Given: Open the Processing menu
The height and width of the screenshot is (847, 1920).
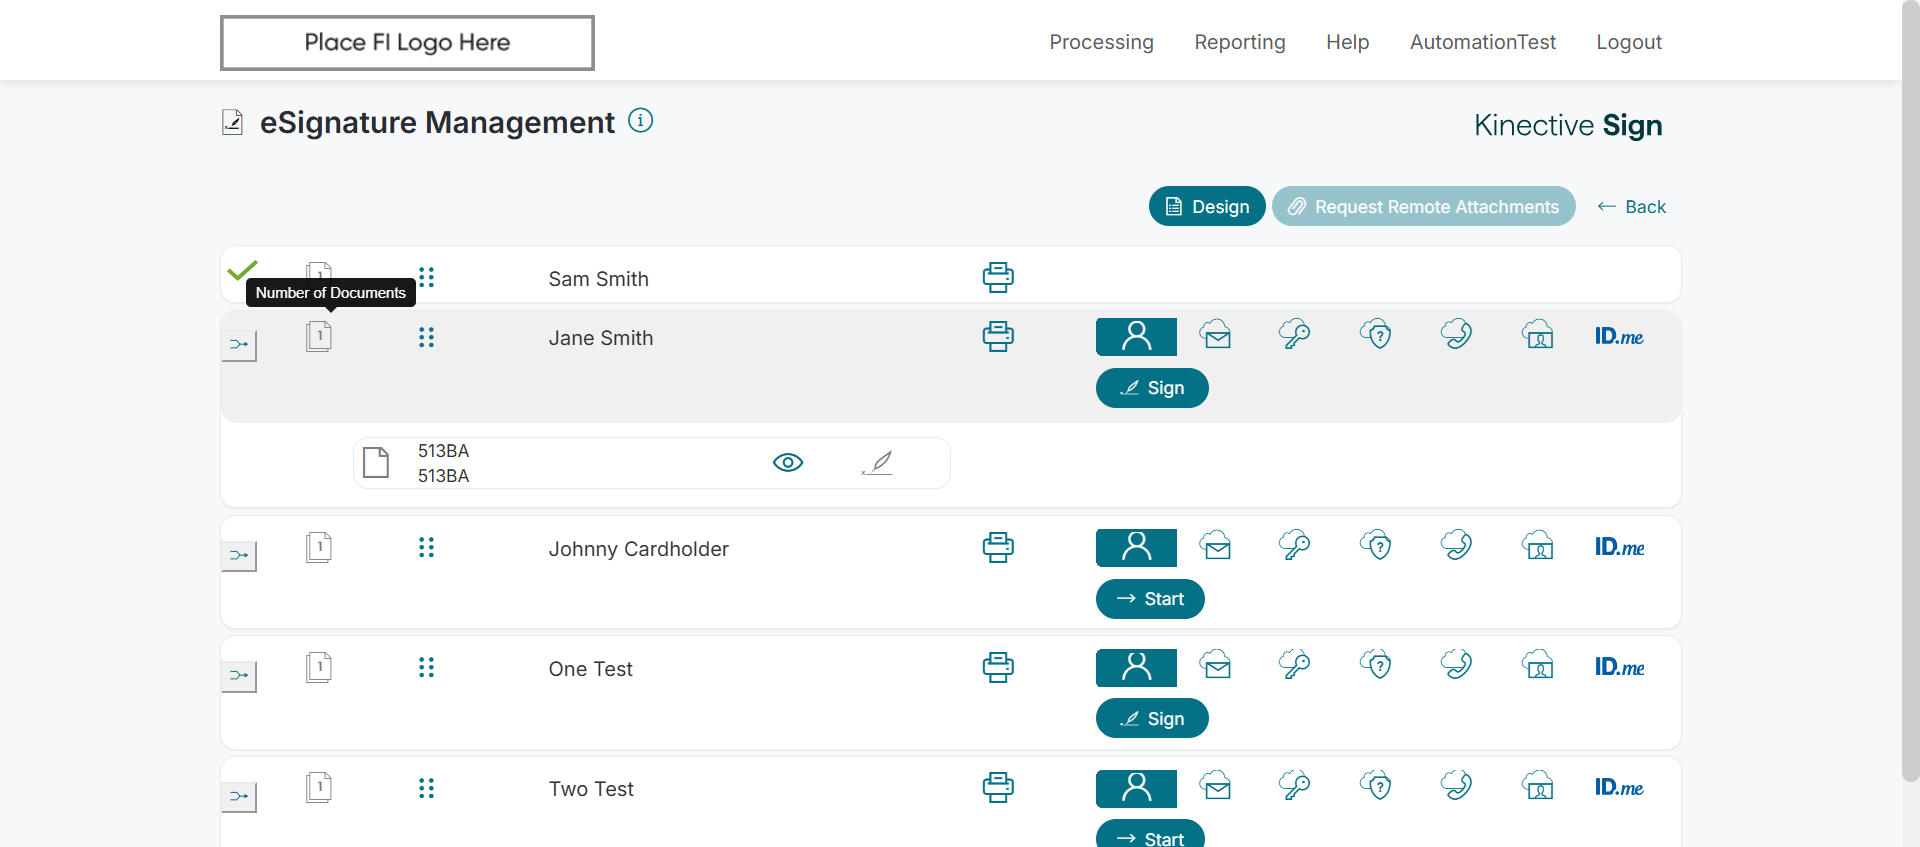Looking at the screenshot, I should click(x=1101, y=42).
